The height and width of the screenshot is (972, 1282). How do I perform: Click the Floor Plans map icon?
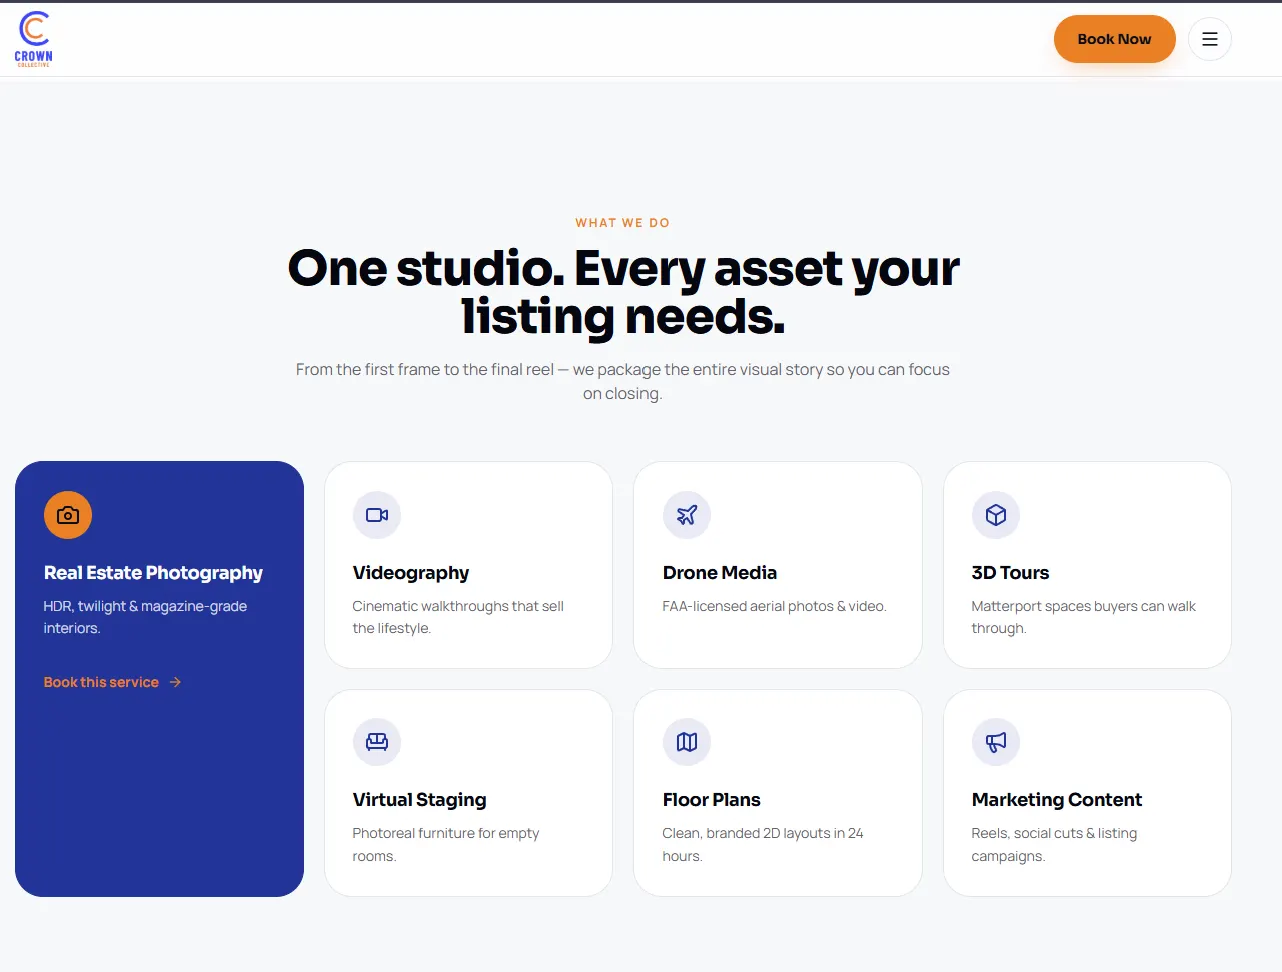pyautogui.click(x=687, y=742)
